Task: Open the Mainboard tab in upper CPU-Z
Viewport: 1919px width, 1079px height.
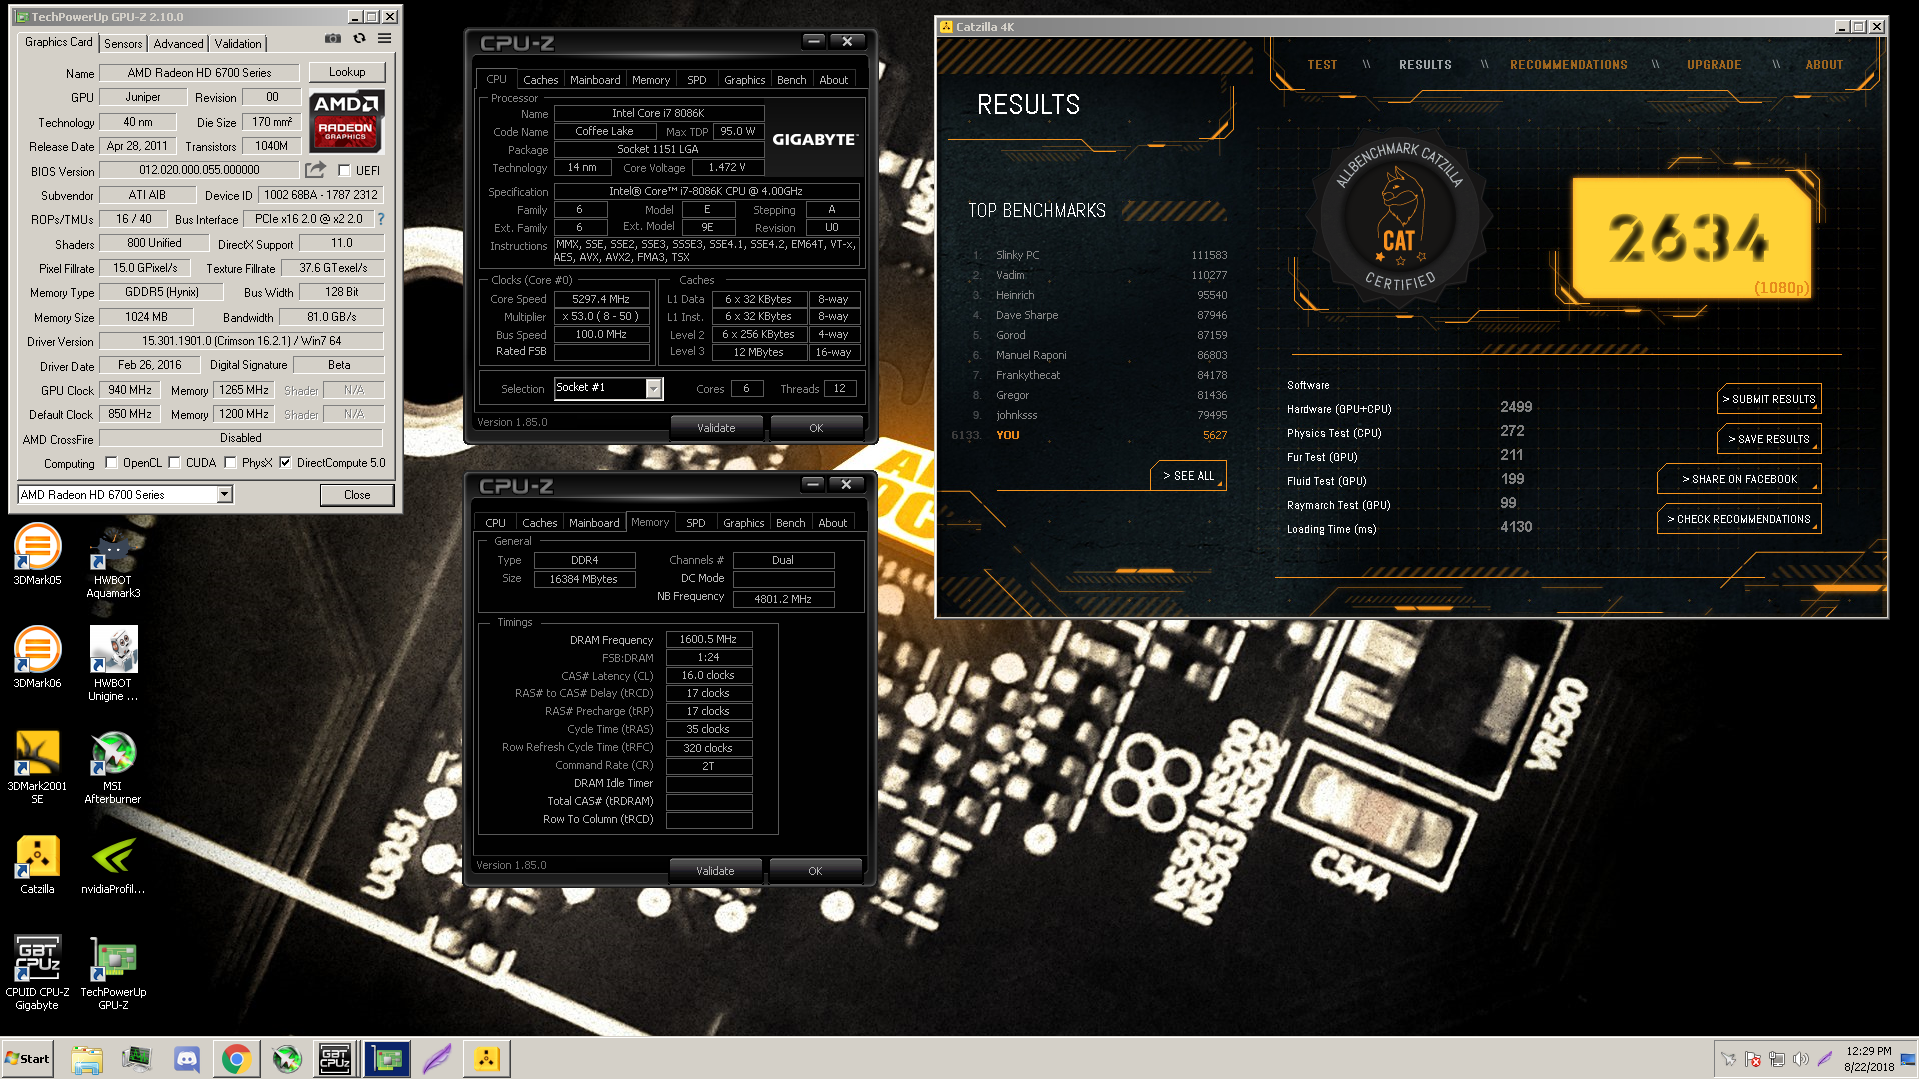Action: (595, 80)
